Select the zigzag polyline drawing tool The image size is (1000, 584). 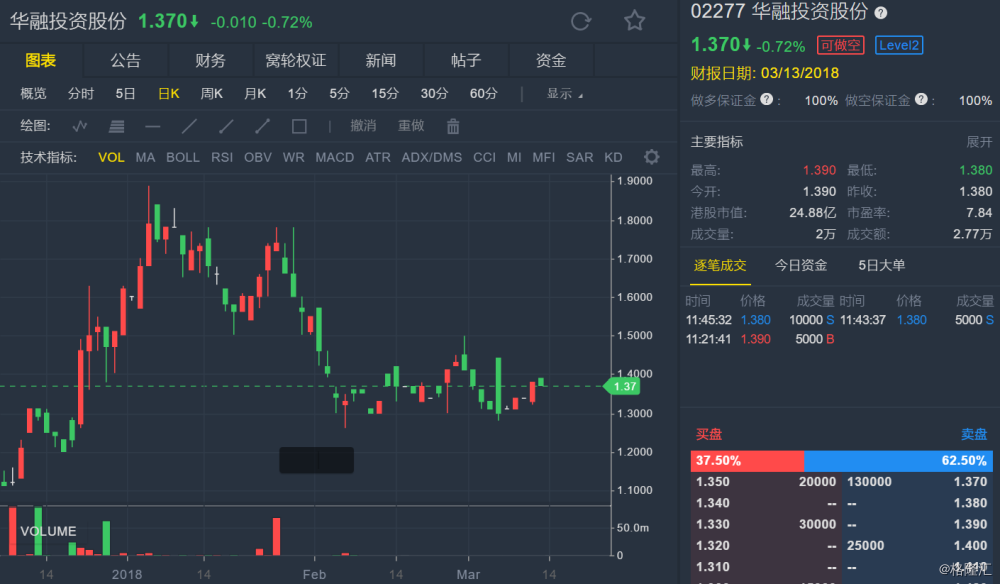click(80, 126)
